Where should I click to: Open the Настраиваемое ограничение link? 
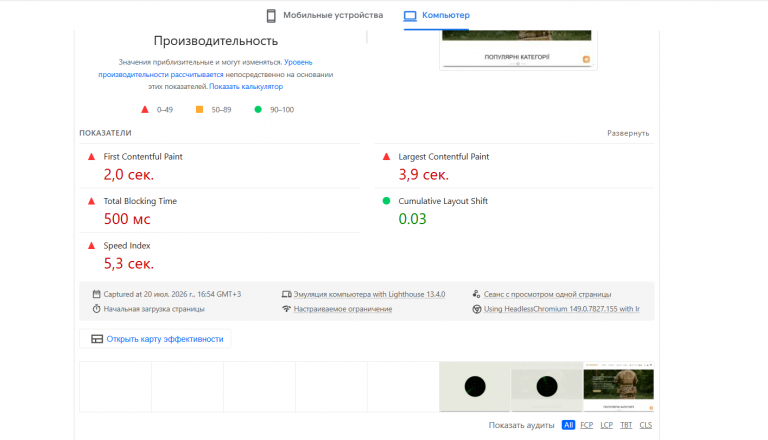343,309
